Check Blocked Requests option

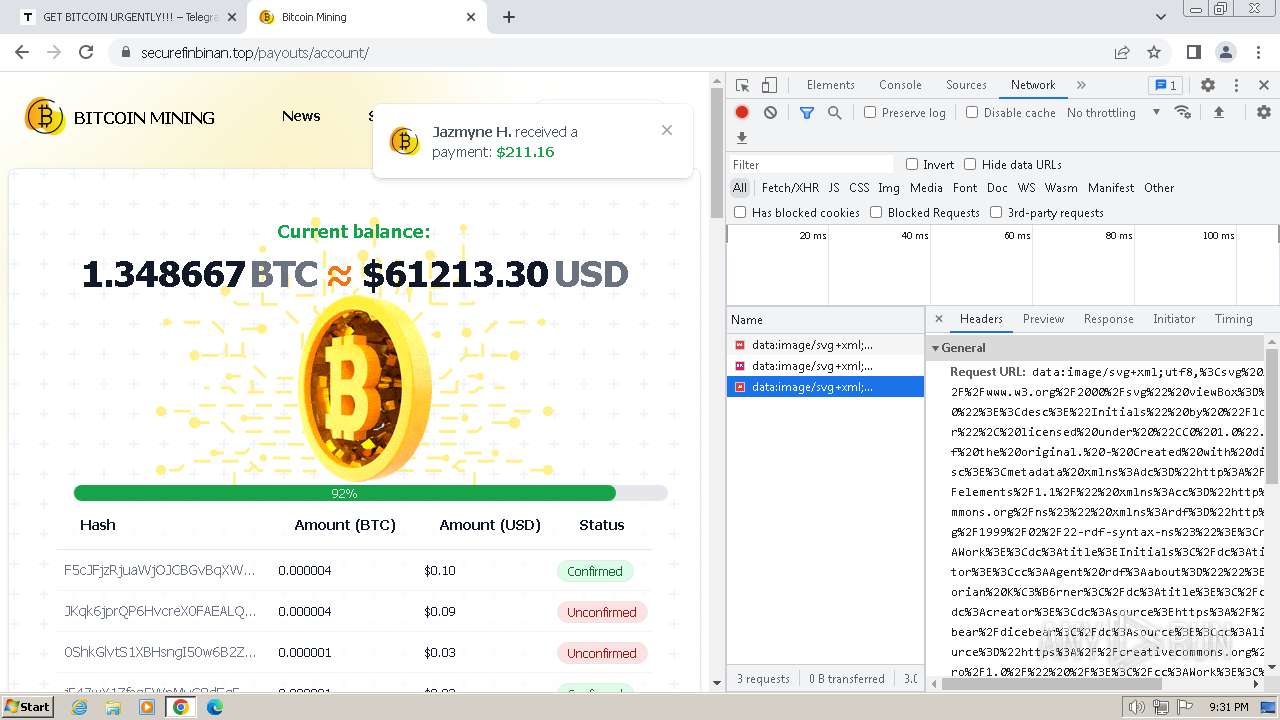876,212
